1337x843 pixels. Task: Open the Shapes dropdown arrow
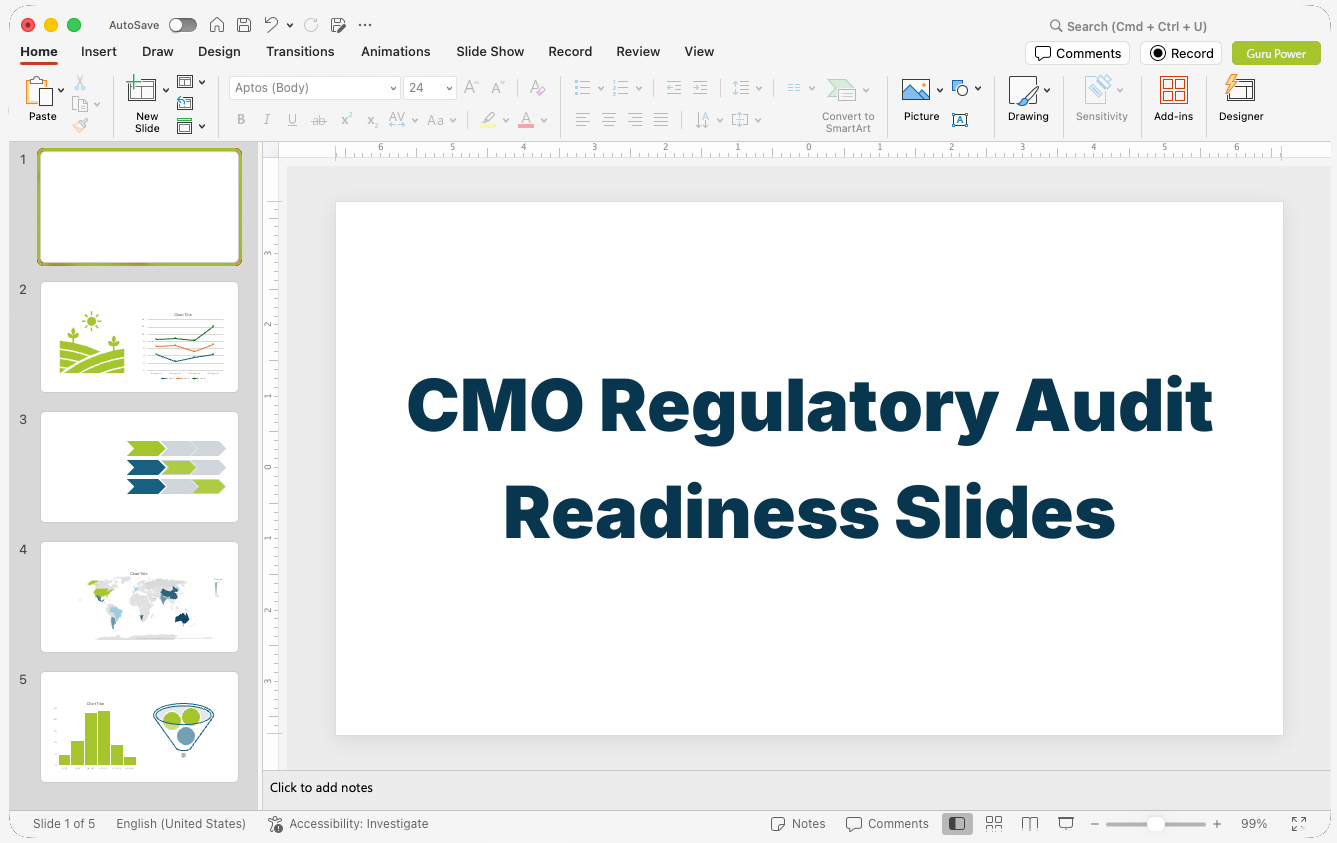coord(978,89)
